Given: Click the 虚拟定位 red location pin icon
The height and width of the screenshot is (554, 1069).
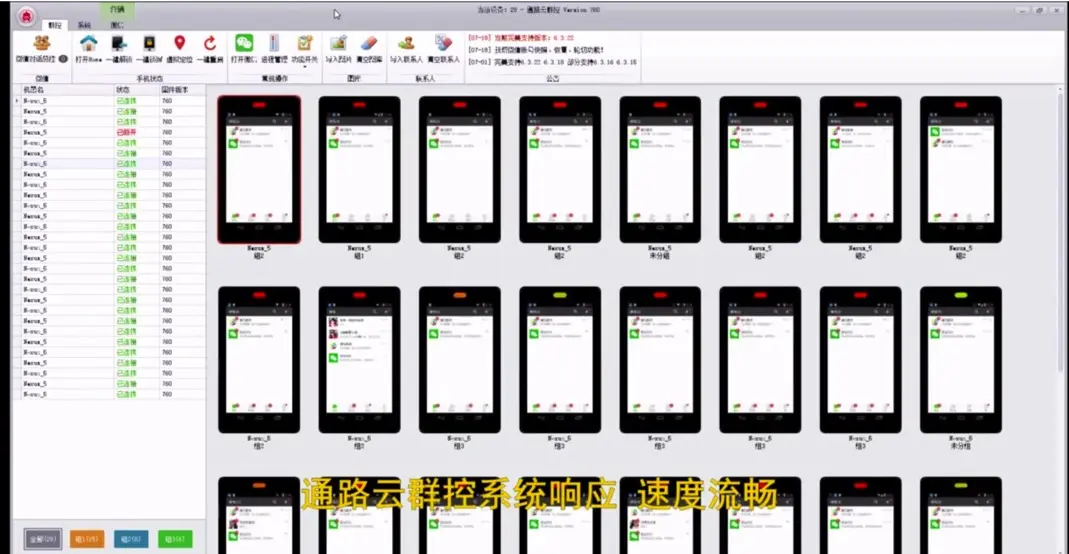Looking at the screenshot, I should (180, 44).
